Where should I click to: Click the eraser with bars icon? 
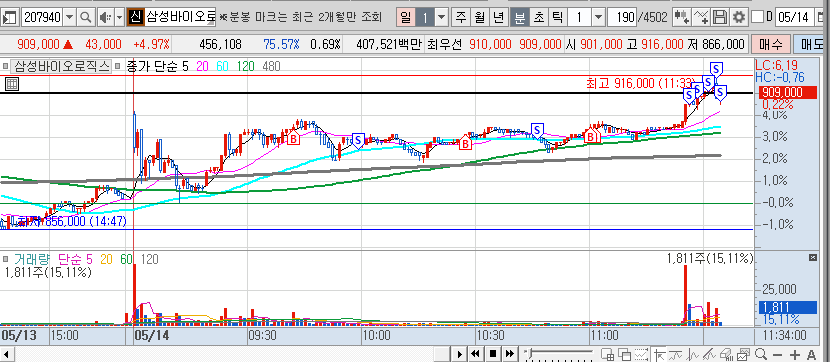pos(727,354)
